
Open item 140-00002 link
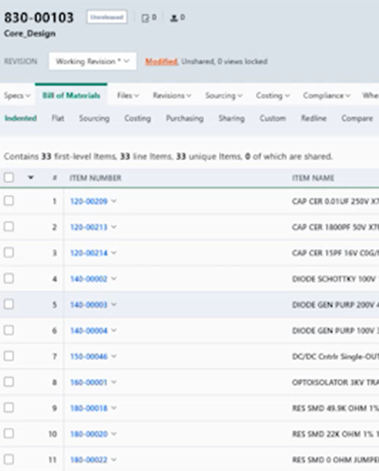(89, 279)
